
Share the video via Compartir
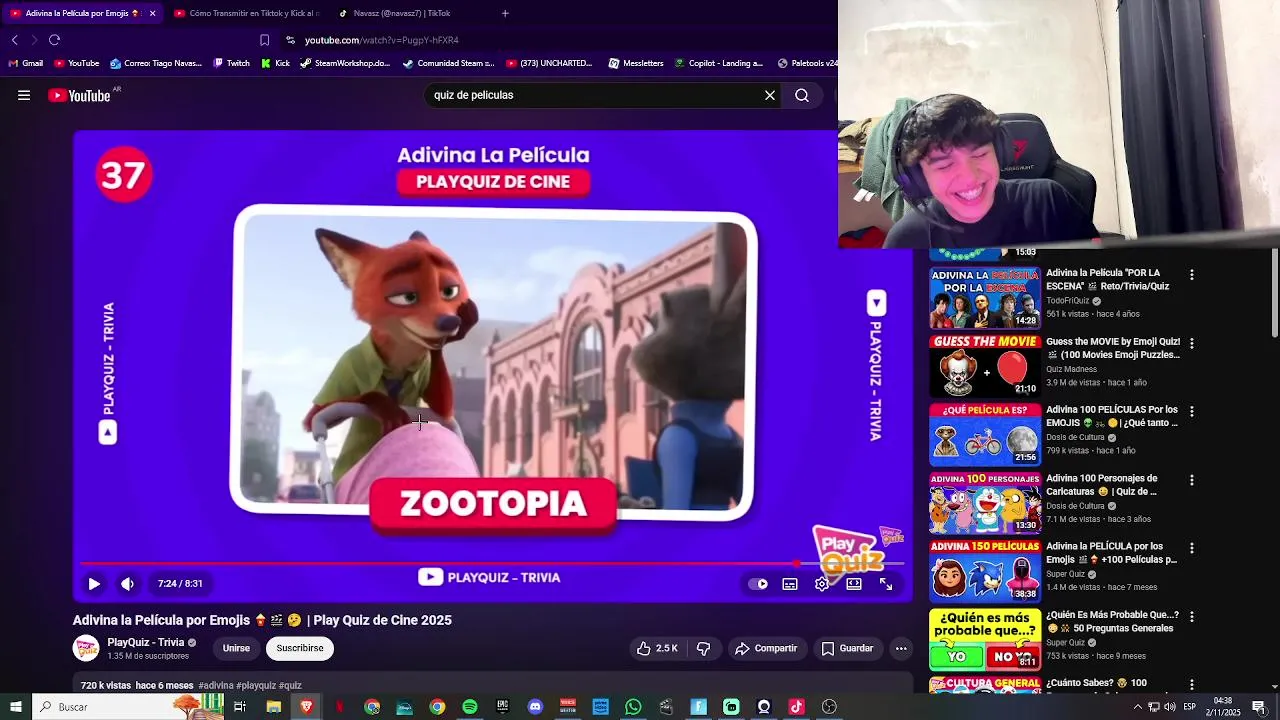click(766, 648)
